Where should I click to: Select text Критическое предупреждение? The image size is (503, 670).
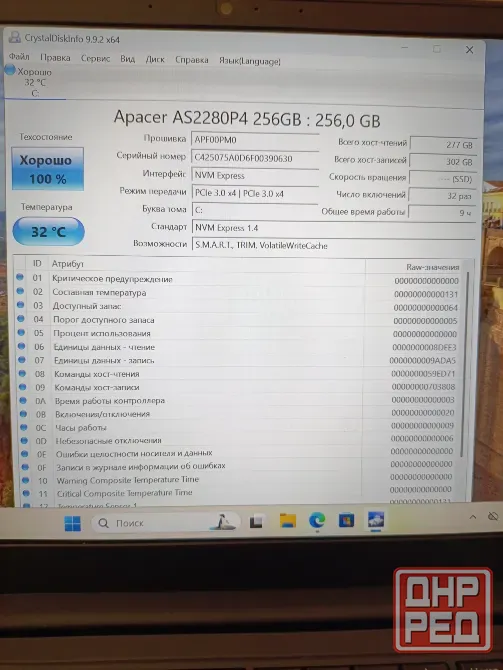click(112, 279)
